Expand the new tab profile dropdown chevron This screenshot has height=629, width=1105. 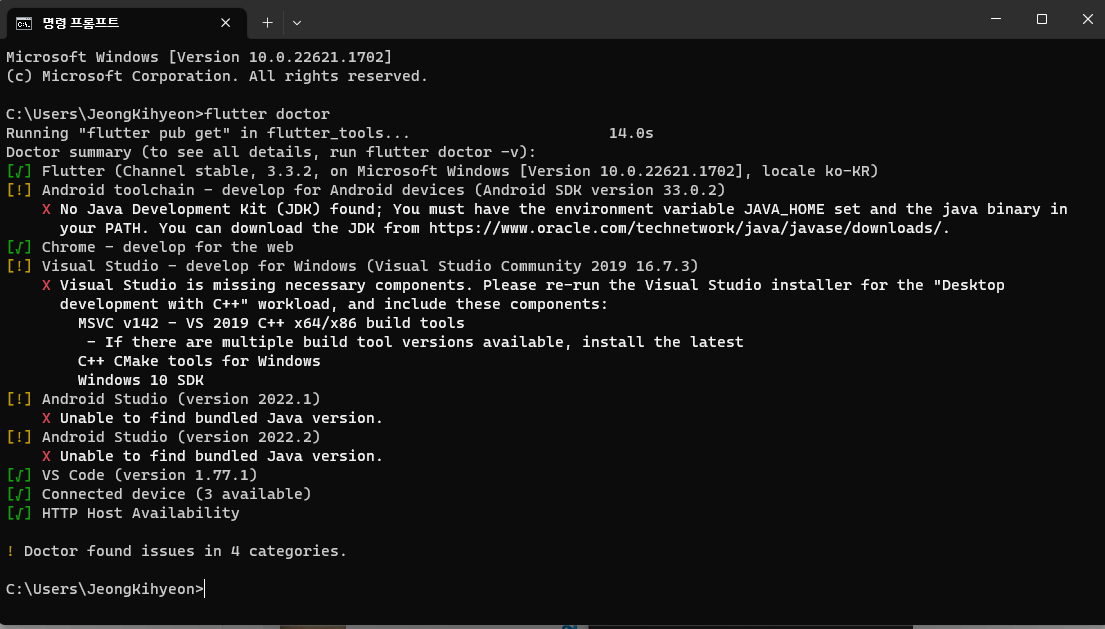(297, 23)
